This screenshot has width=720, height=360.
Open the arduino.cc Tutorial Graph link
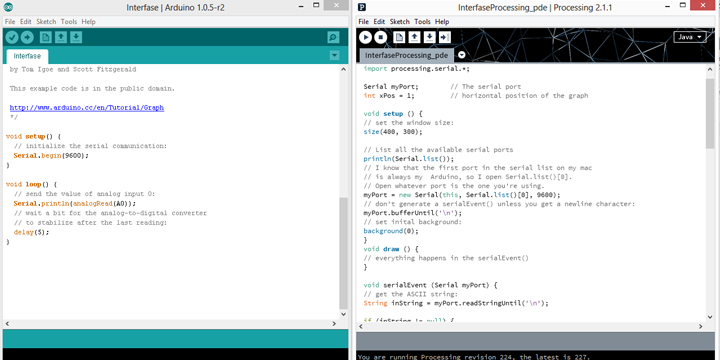87,108
